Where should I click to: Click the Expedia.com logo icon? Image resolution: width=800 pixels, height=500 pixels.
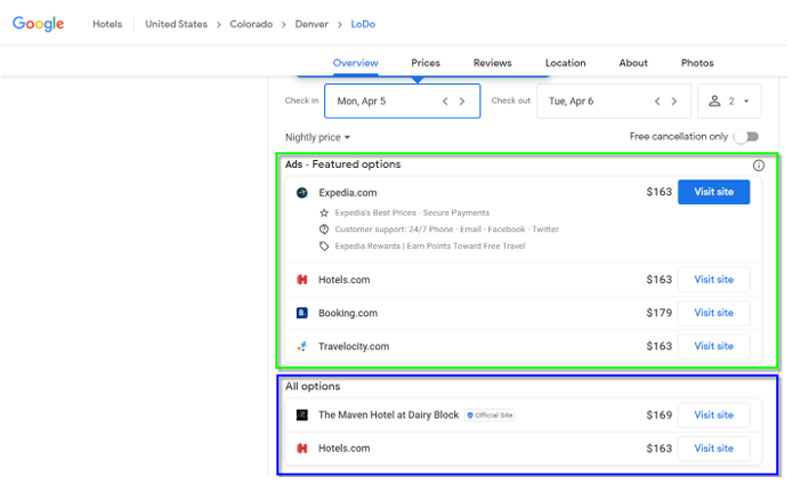[x=302, y=192]
